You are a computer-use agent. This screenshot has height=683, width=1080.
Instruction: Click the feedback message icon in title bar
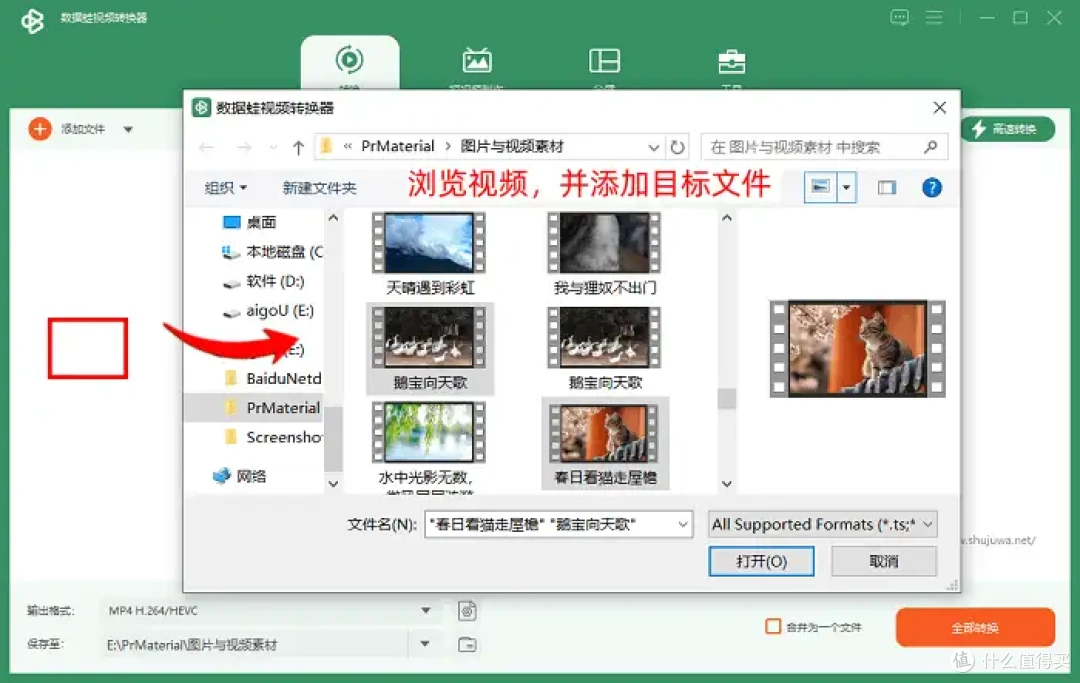(x=900, y=17)
